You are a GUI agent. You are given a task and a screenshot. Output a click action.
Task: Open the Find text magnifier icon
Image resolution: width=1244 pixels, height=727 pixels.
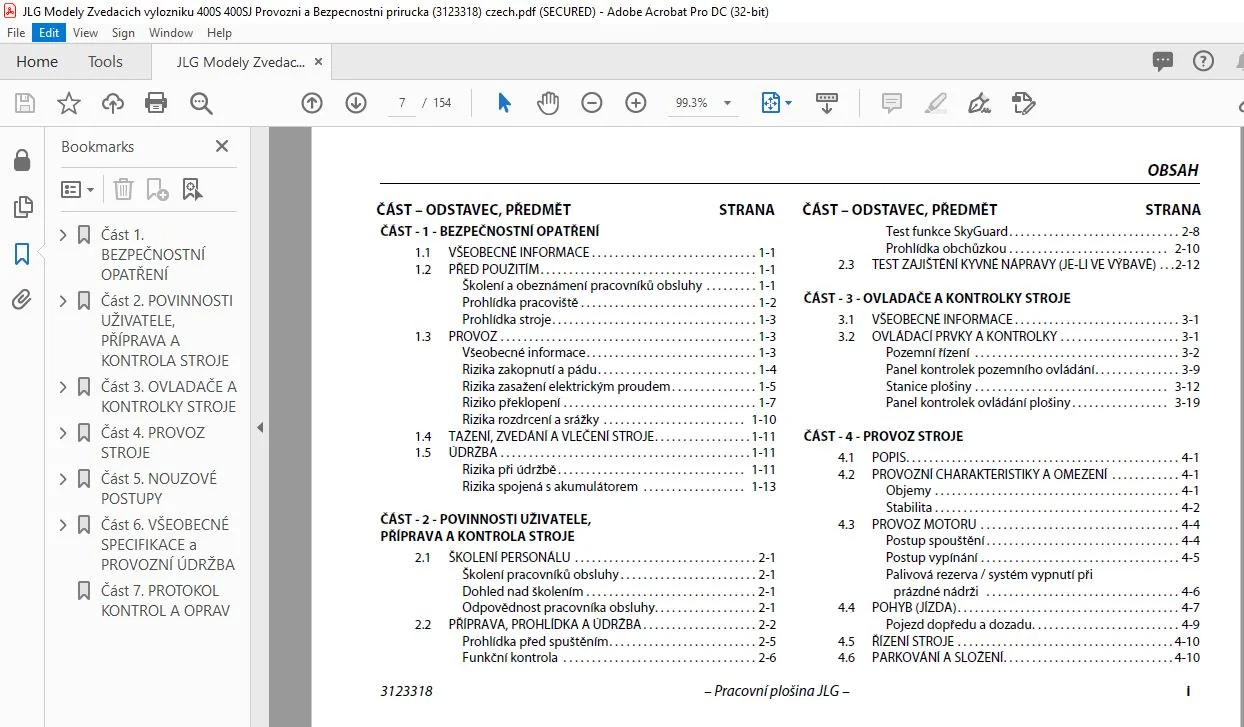[201, 103]
